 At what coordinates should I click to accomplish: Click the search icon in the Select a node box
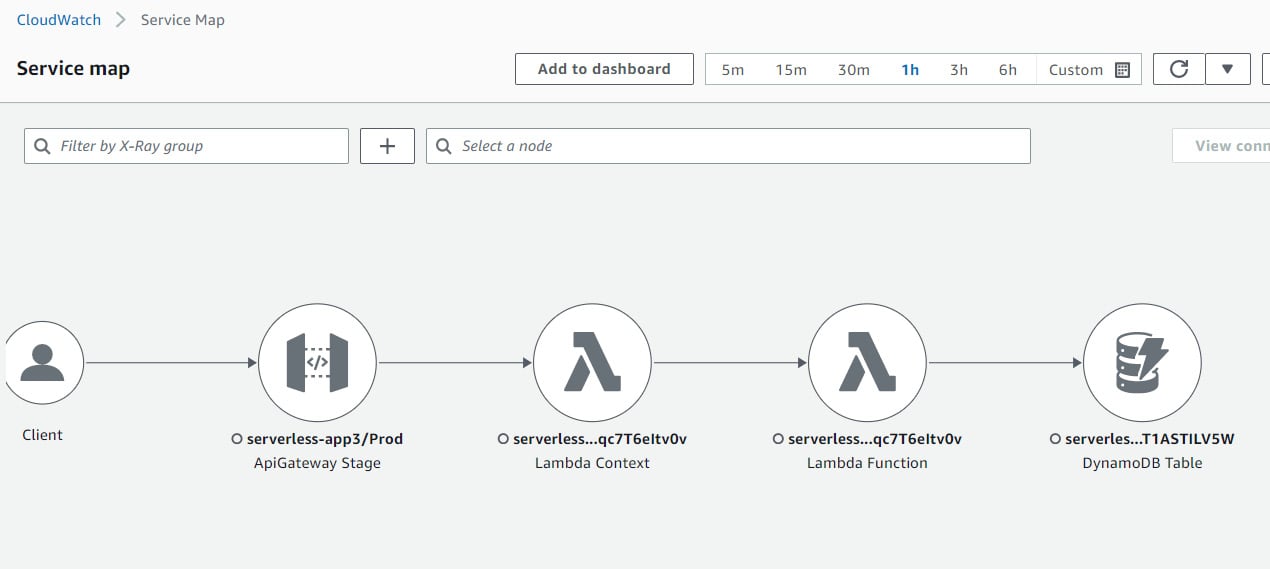pos(444,146)
